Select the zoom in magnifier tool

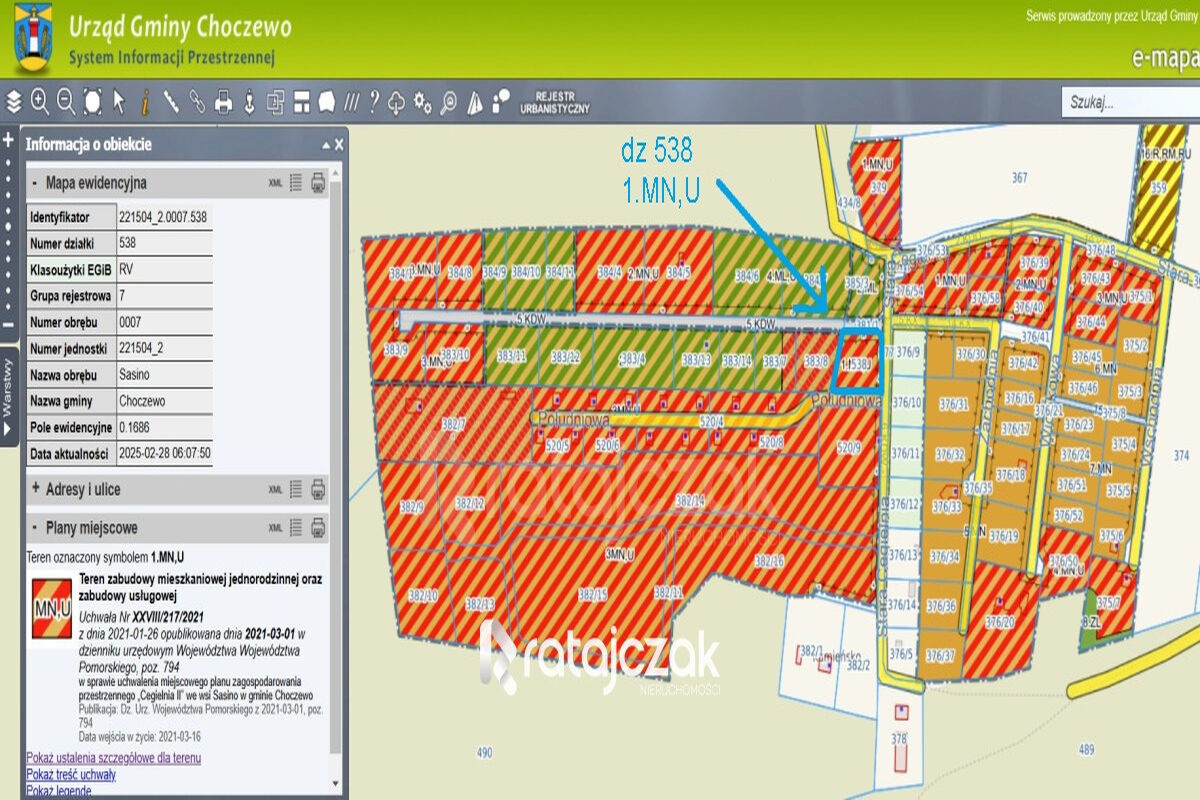pyautogui.click(x=40, y=101)
